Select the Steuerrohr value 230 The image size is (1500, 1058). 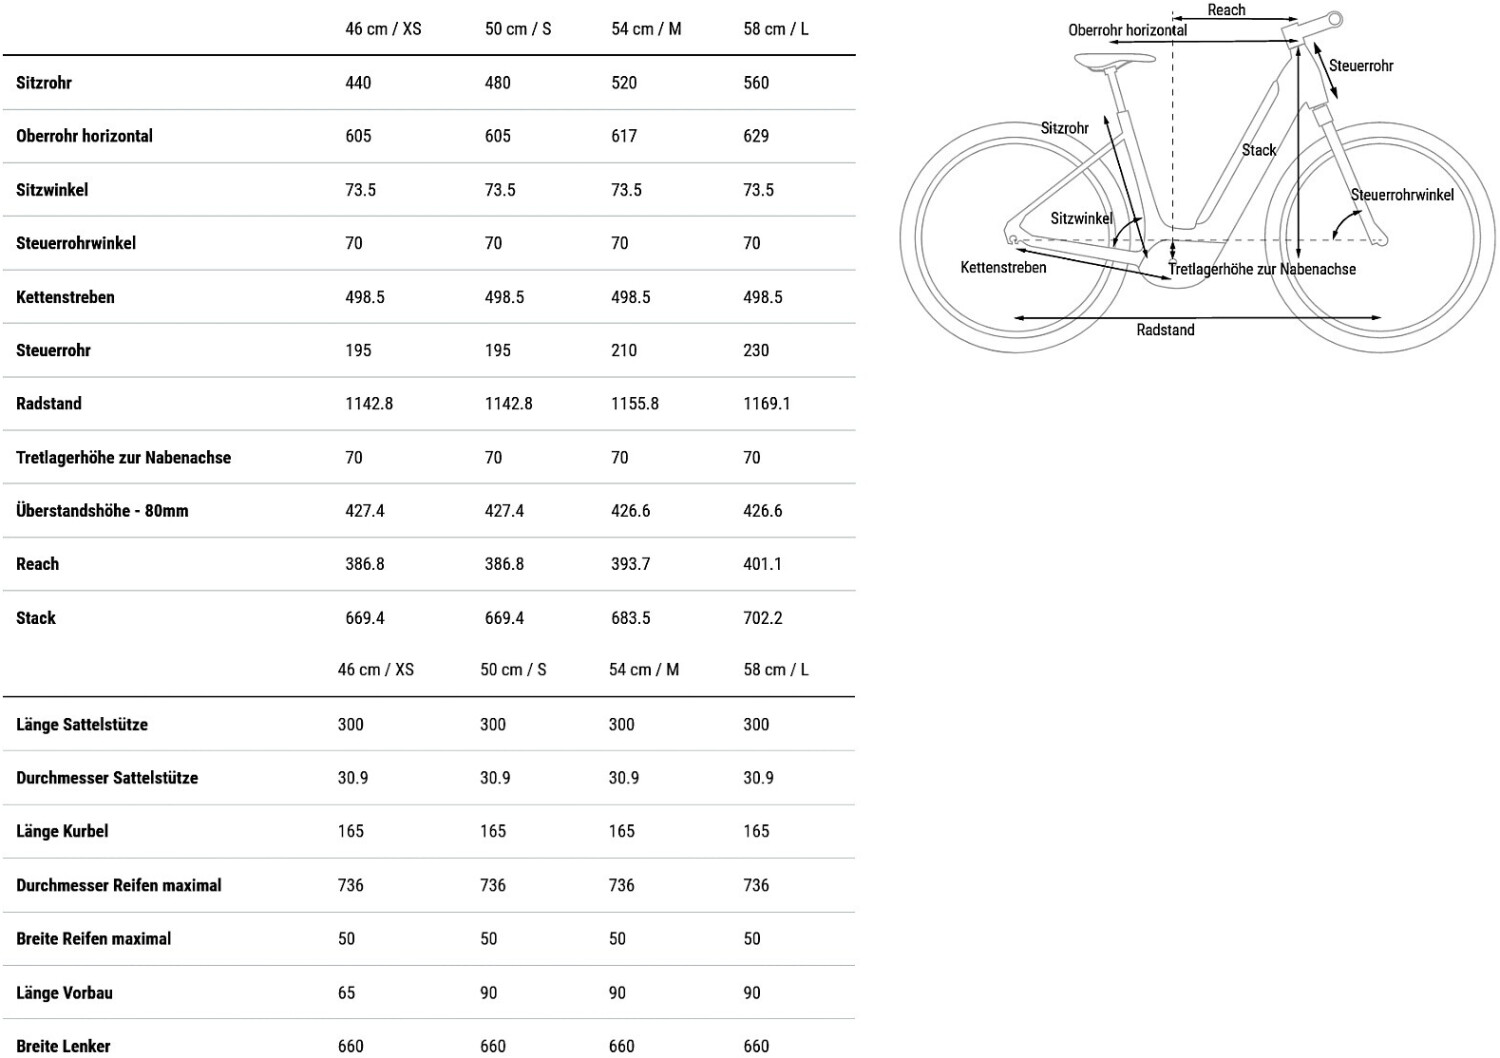click(756, 351)
